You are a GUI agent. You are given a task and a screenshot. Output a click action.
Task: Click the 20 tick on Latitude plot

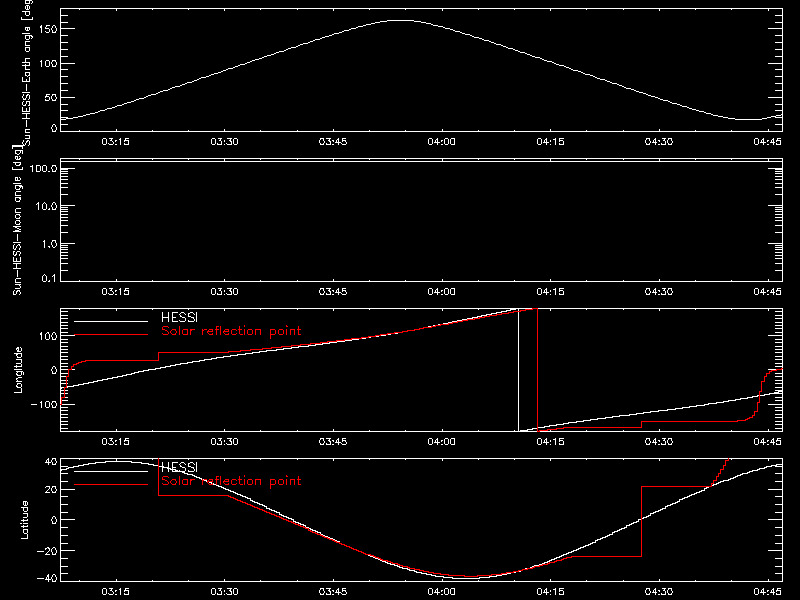51,490
